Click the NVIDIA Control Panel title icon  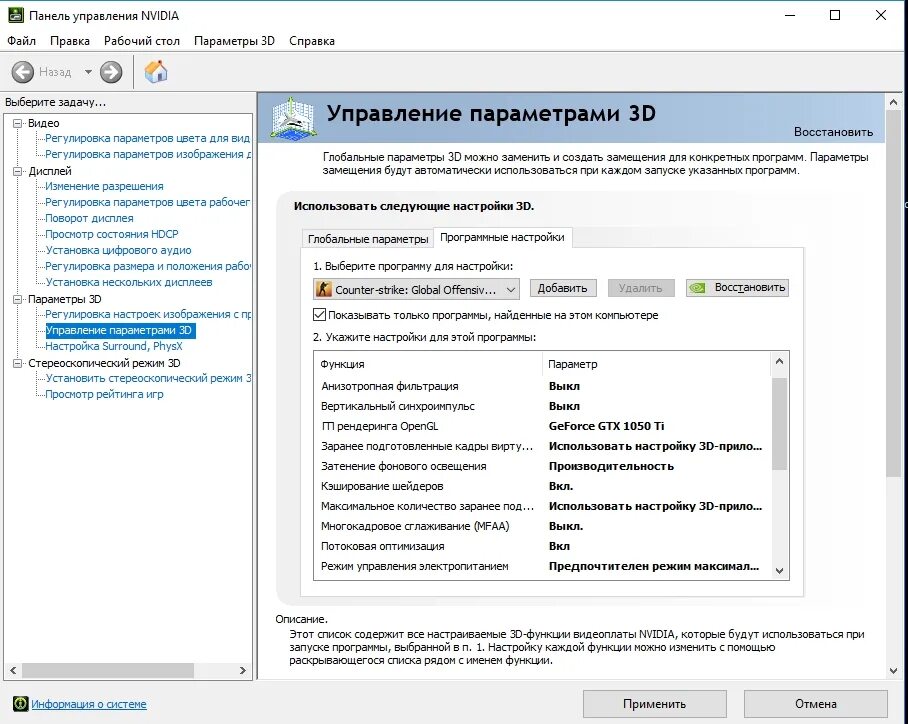click(16, 15)
